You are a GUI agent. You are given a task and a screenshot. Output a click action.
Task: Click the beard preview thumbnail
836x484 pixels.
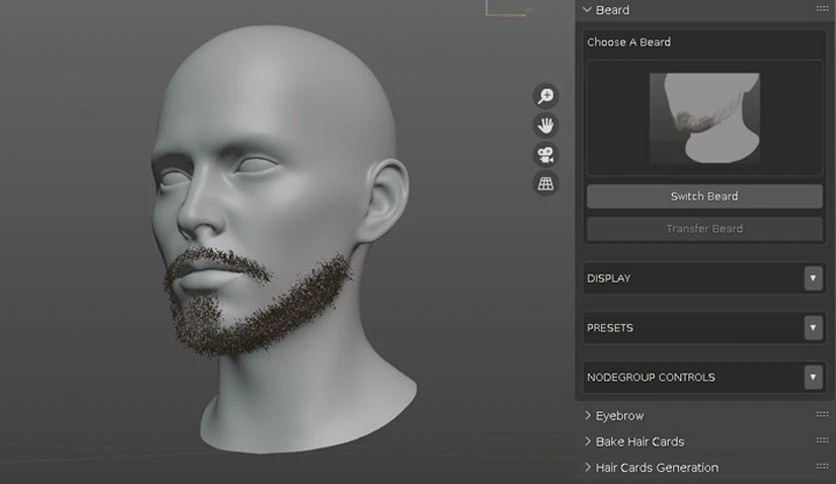[704, 118]
